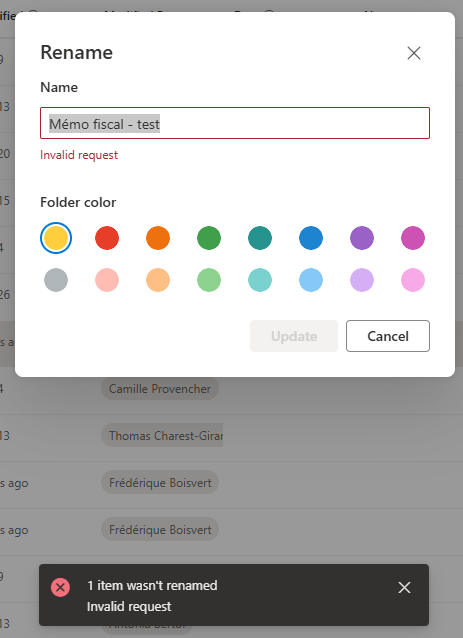The width and height of the screenshot is (463, 638).
Task: Choose the dark teal folder color
Action: 260,238
